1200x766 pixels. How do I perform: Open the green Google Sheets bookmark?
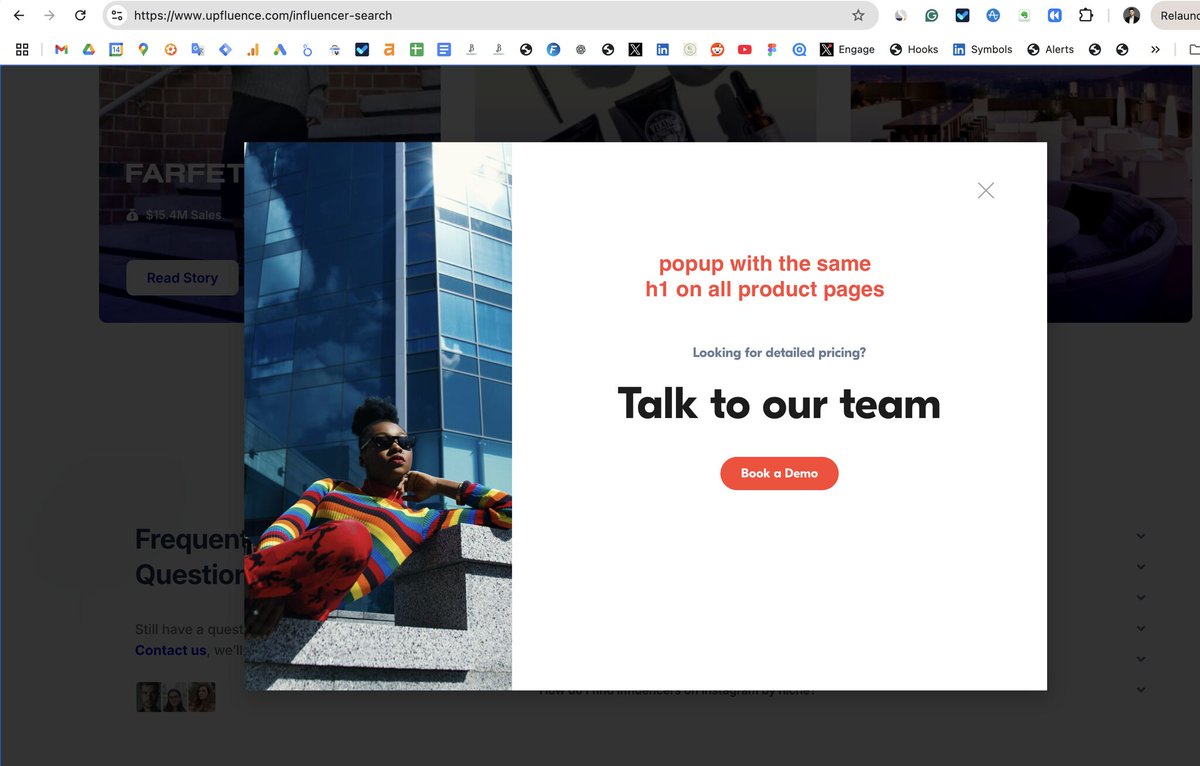(x=416, y=49)
